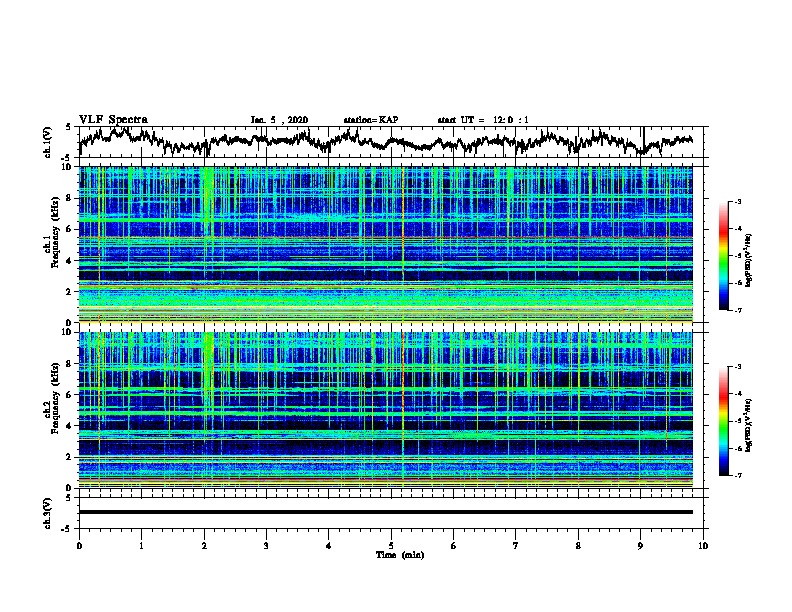The height and width of the screenshot is (612, 792).
Task: Click the time axis end label "10"
Action: pos(703,546)
